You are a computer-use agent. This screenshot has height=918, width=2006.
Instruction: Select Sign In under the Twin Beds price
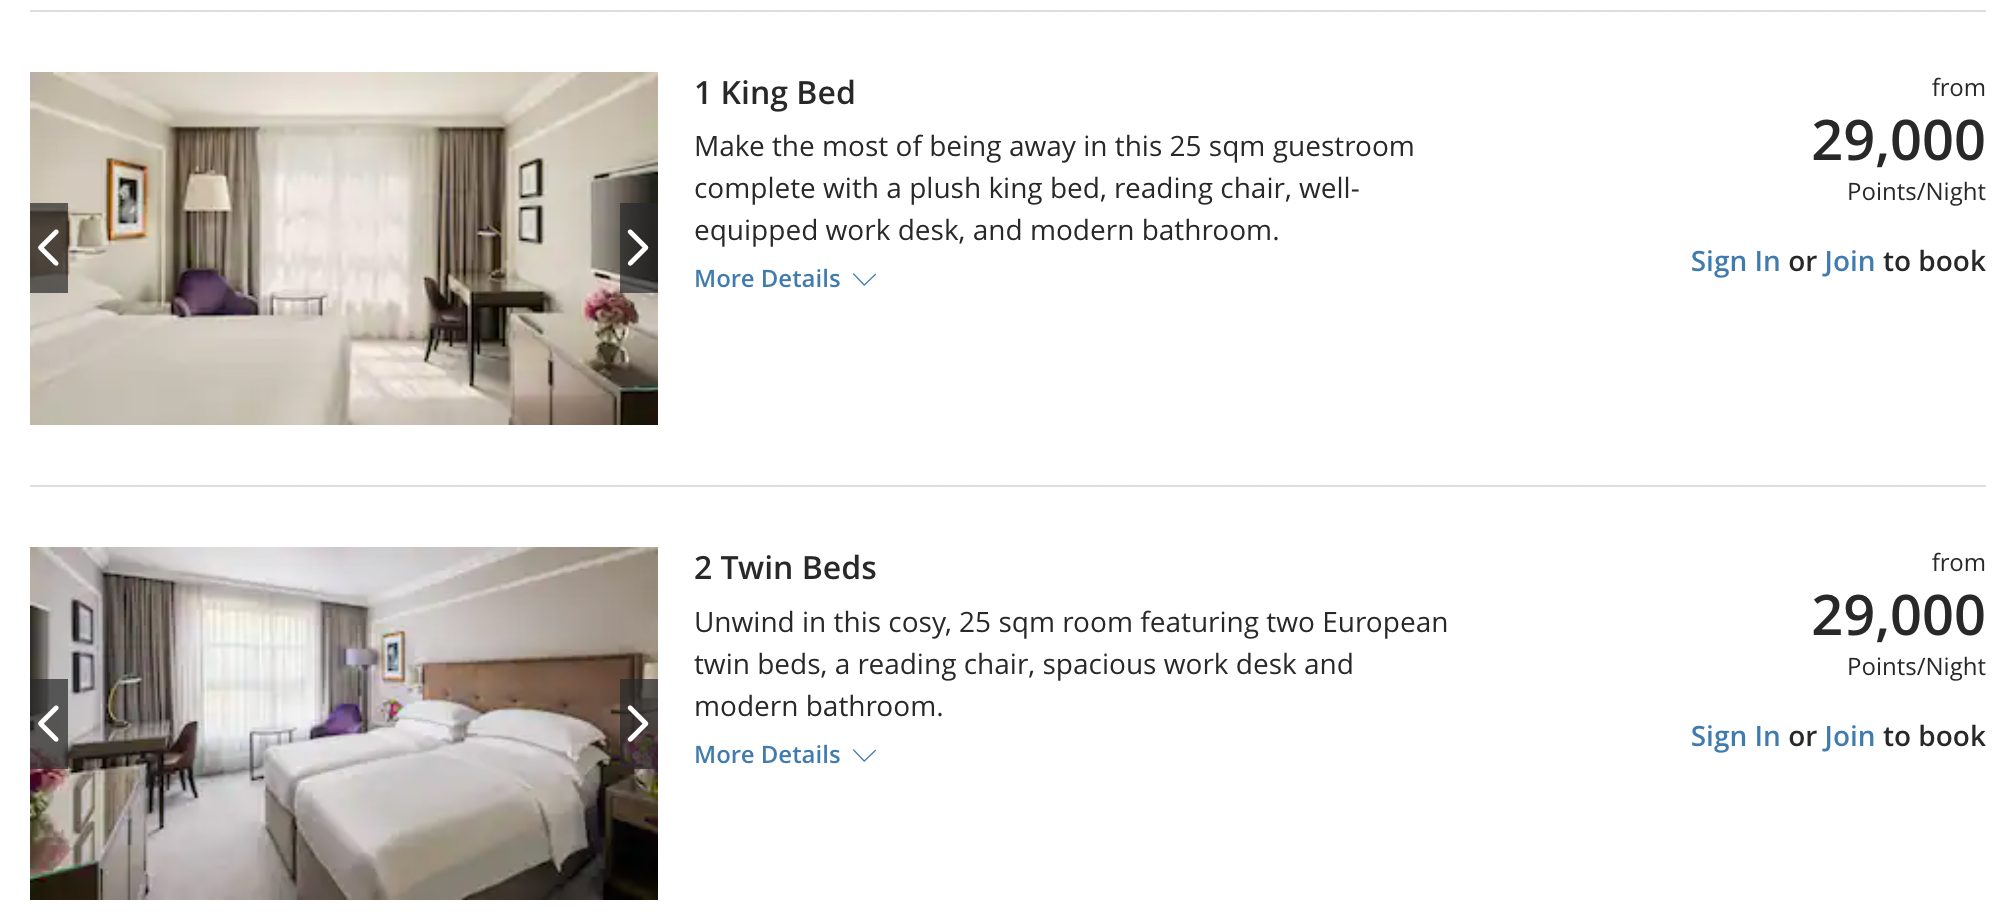1735,736
